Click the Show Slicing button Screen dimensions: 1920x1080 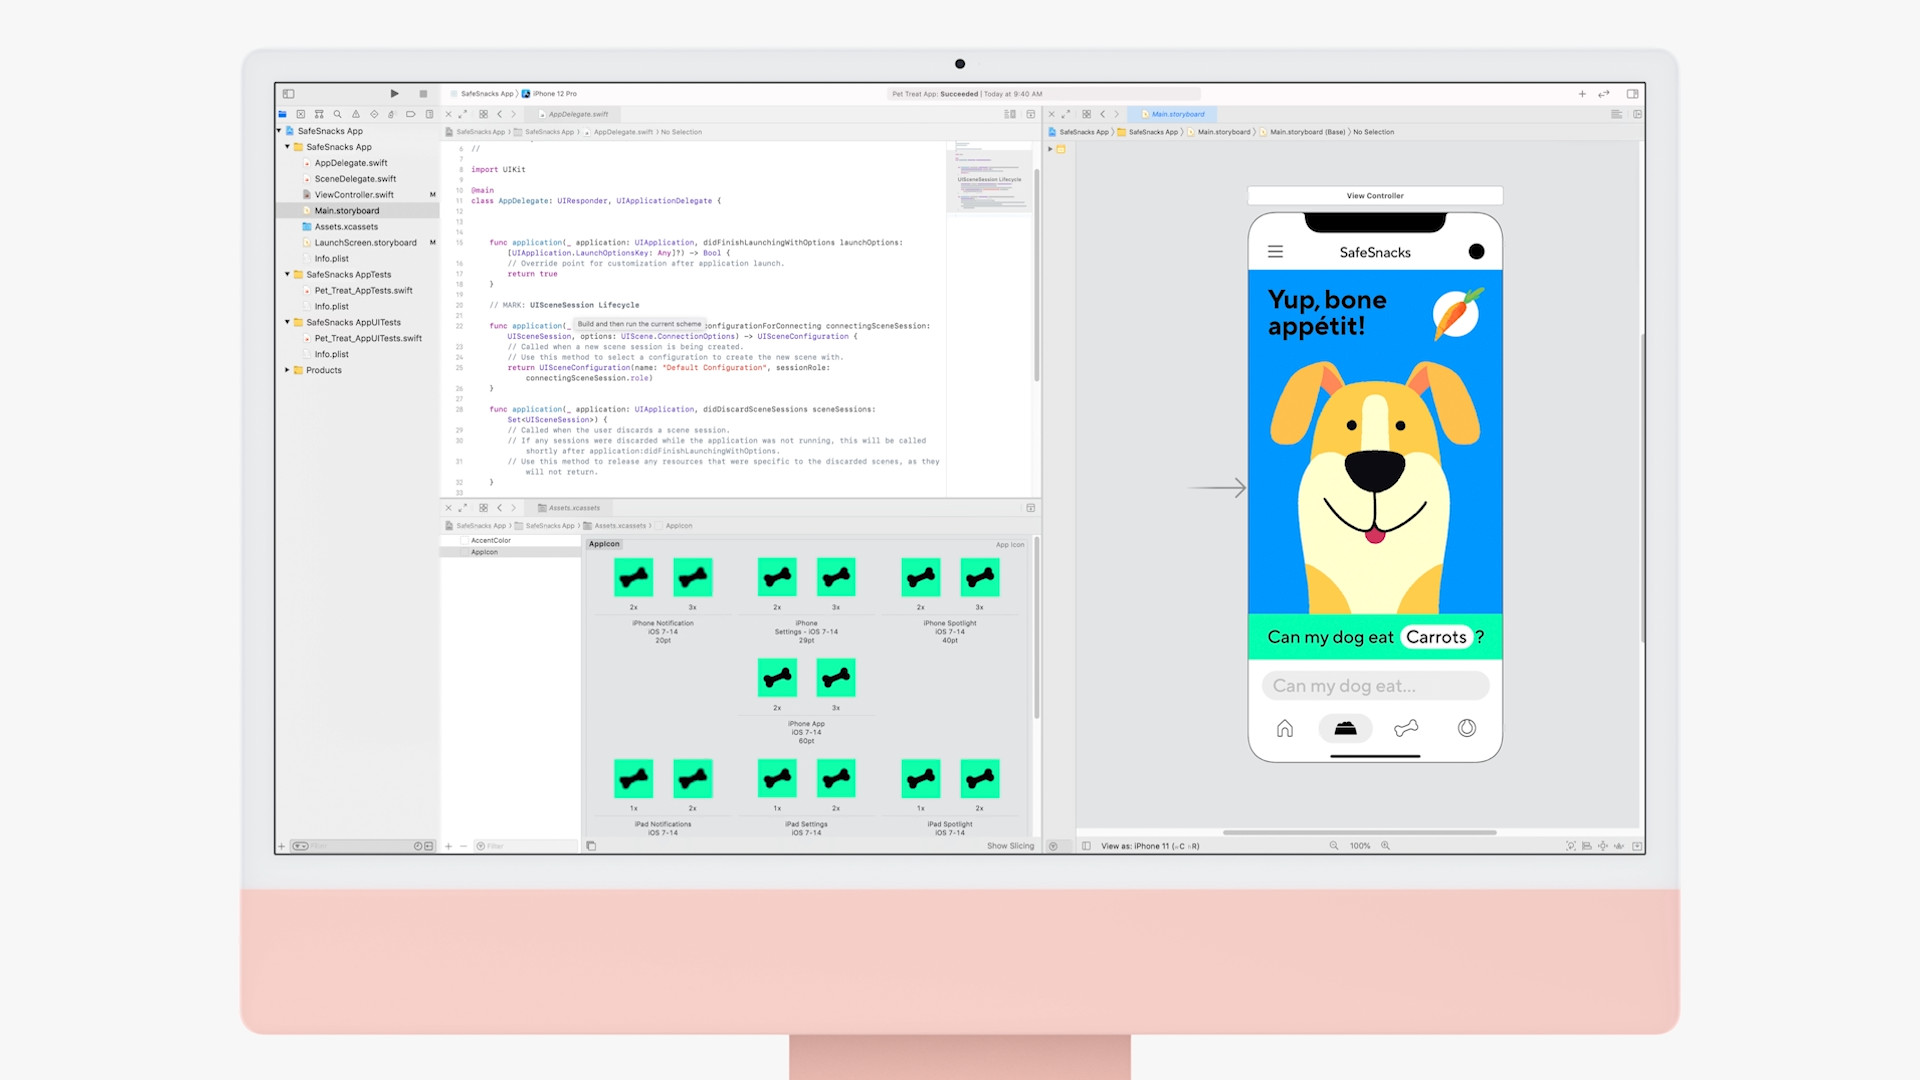point(1010,846)
